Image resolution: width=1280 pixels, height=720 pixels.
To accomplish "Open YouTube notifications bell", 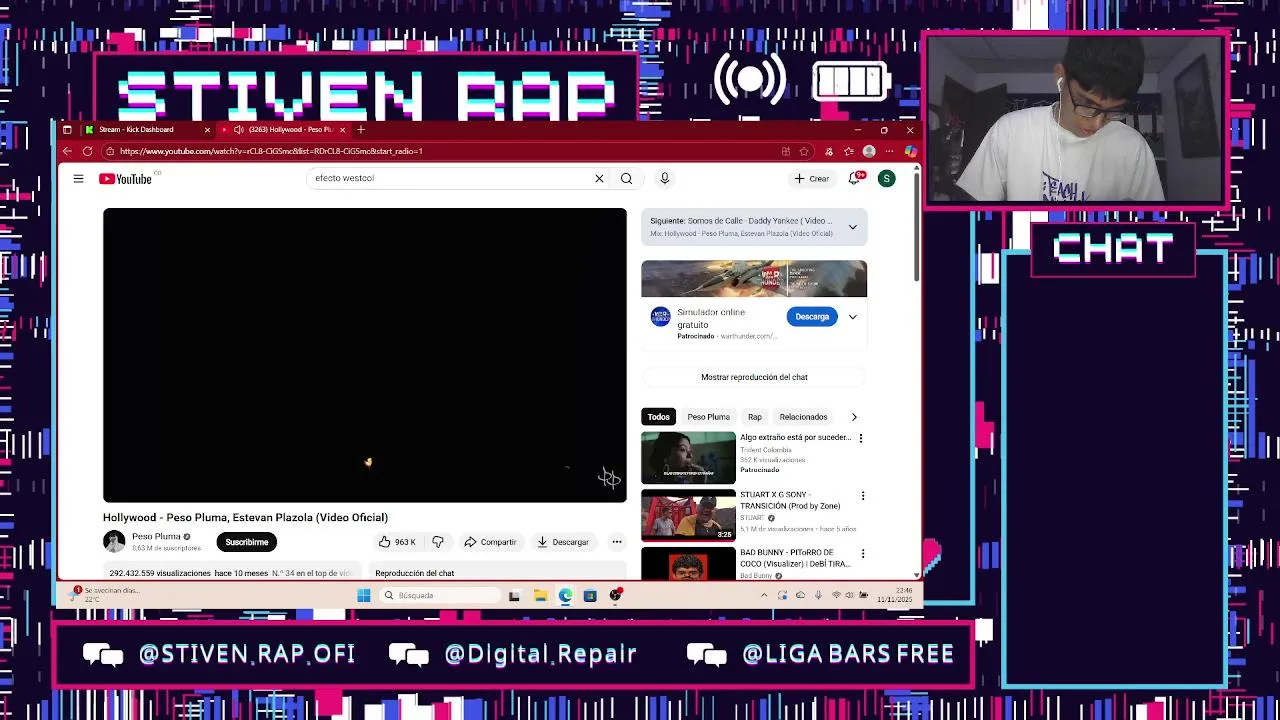I will tap(855, 178).
